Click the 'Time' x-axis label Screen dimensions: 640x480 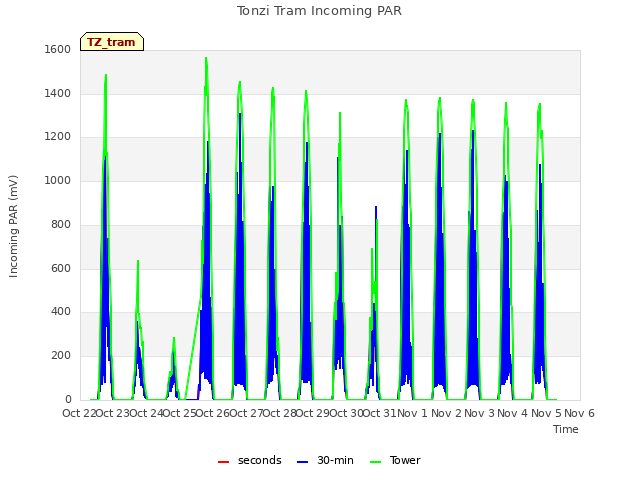[x=566, y=429]
